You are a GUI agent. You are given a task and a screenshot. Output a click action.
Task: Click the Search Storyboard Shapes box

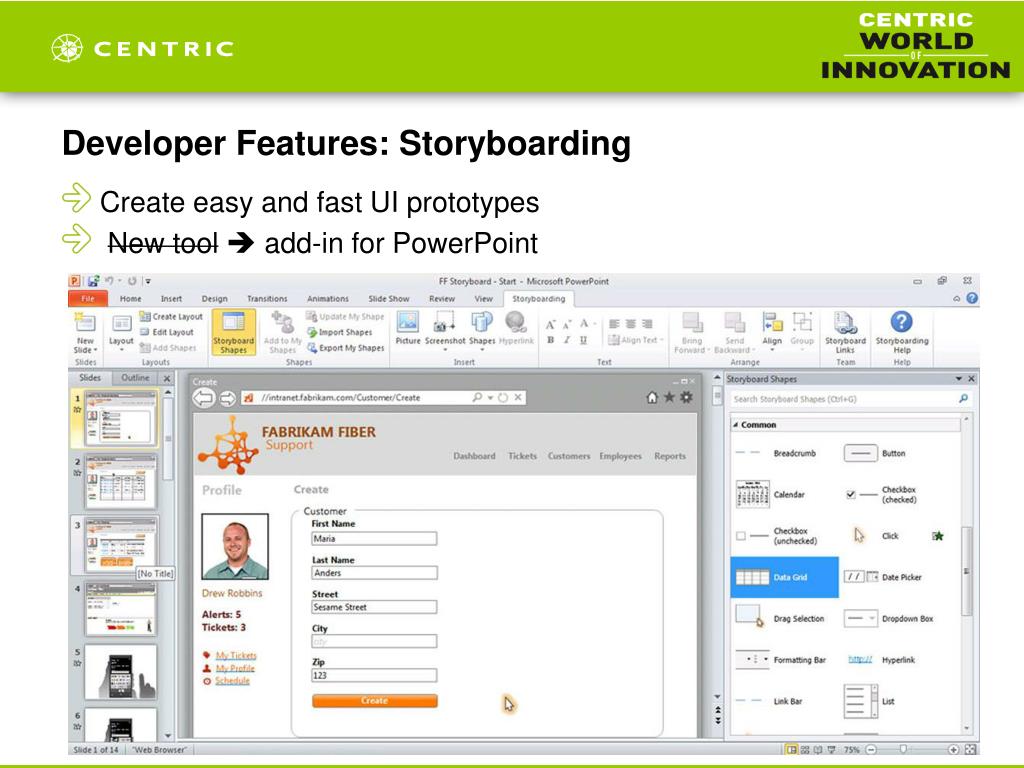(x=851, y=398)
